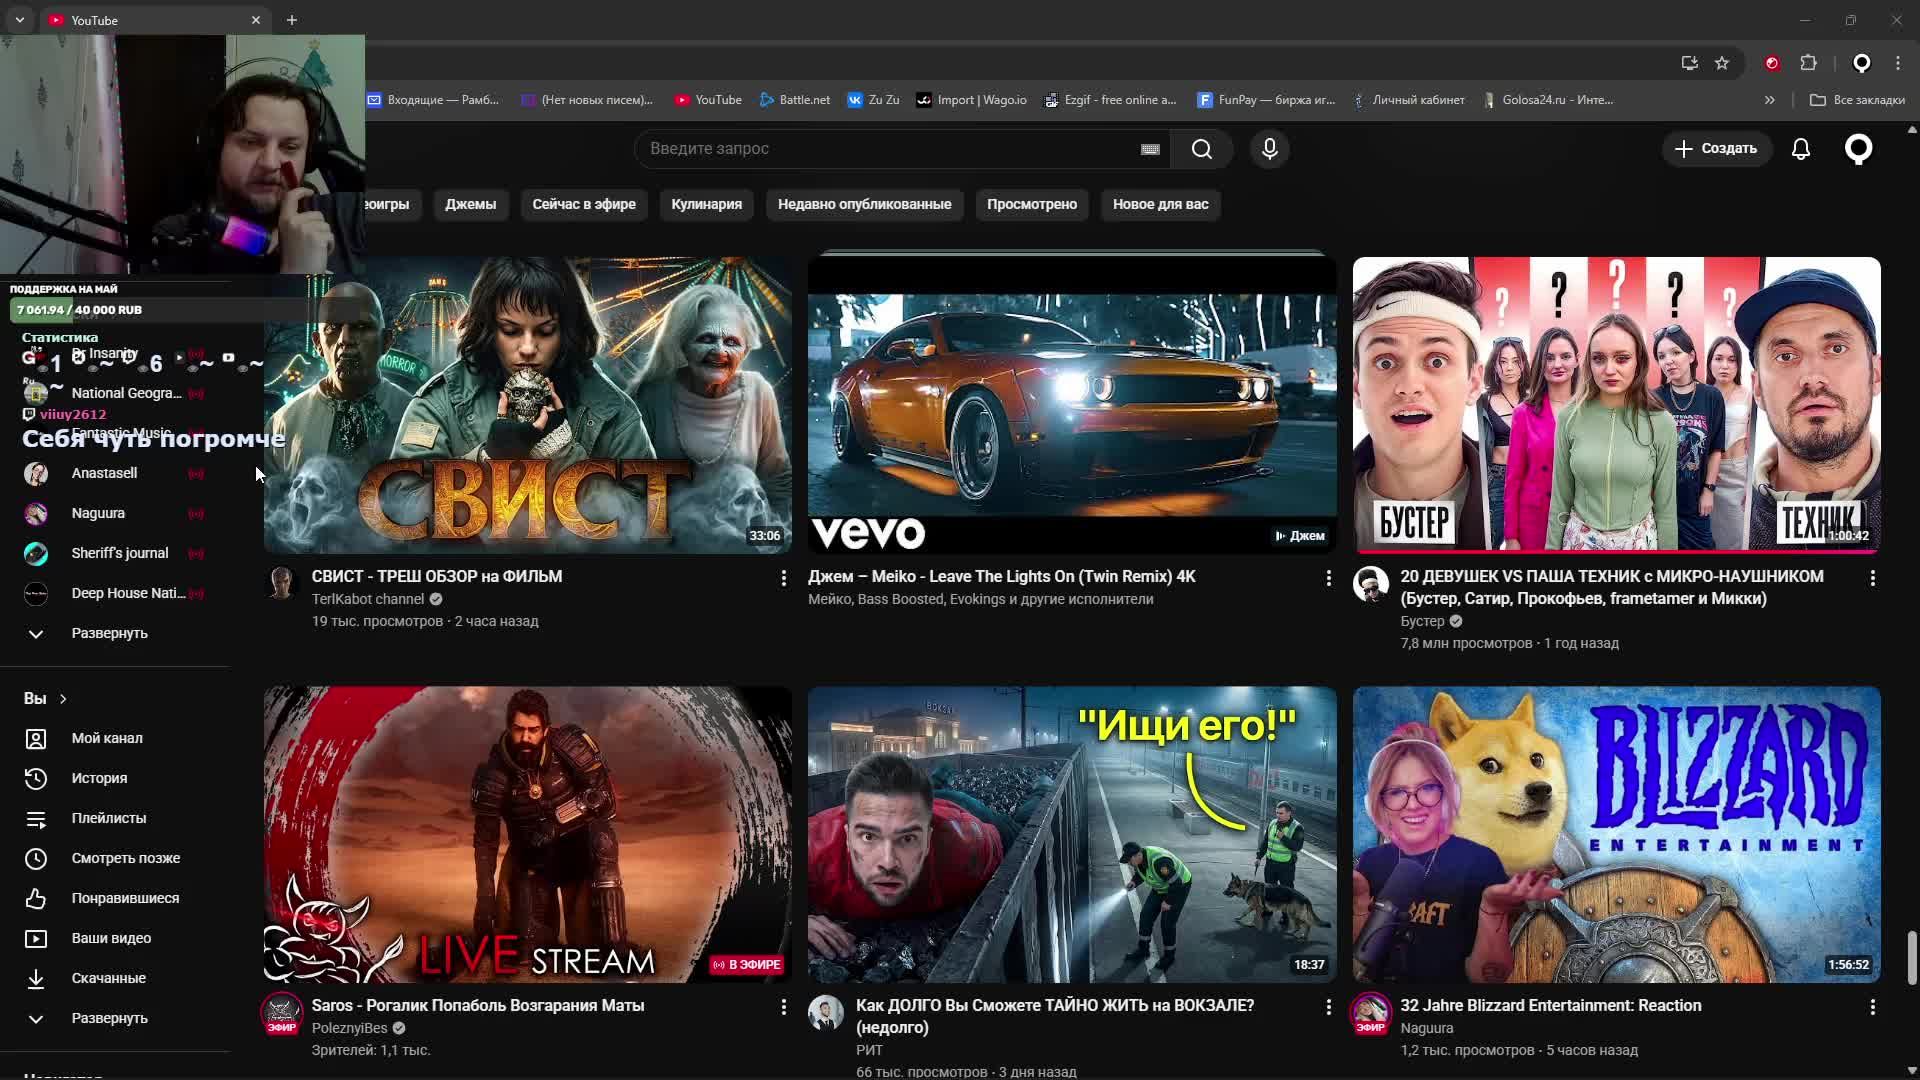
Task: Expand the Вы section with the lower Развернуть
Action: (x=109, y=1018)
